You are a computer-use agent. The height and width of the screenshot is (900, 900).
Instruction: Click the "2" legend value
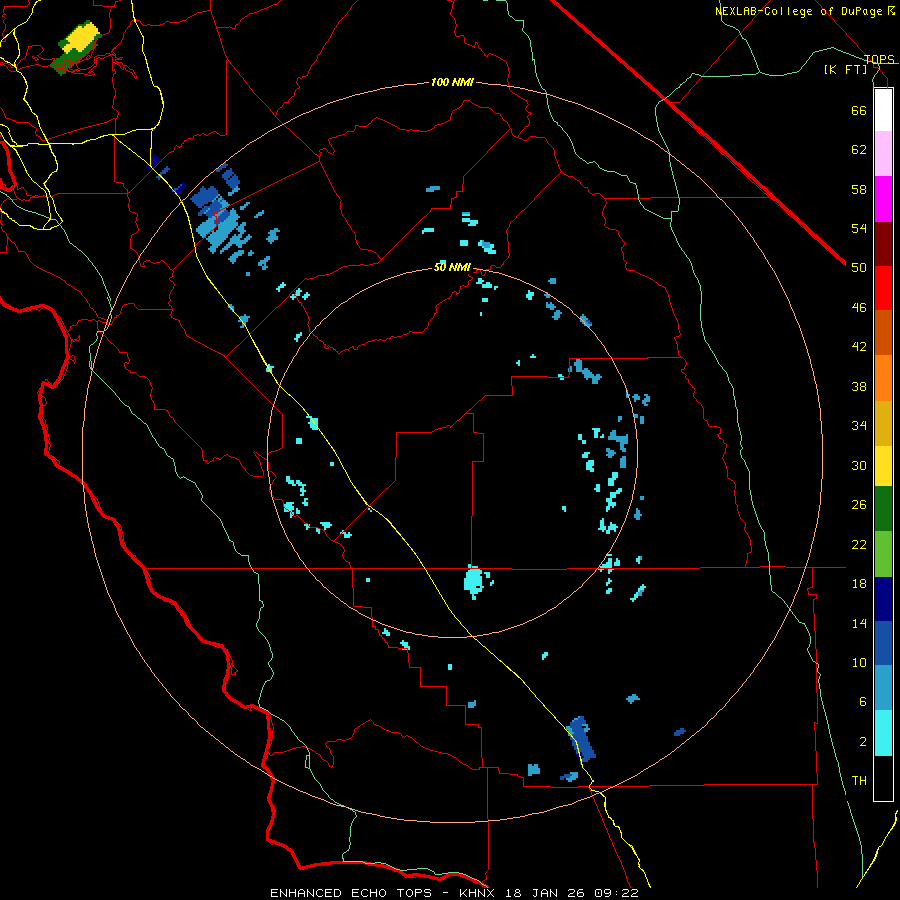pyautogui.click(x=862, y=742)
